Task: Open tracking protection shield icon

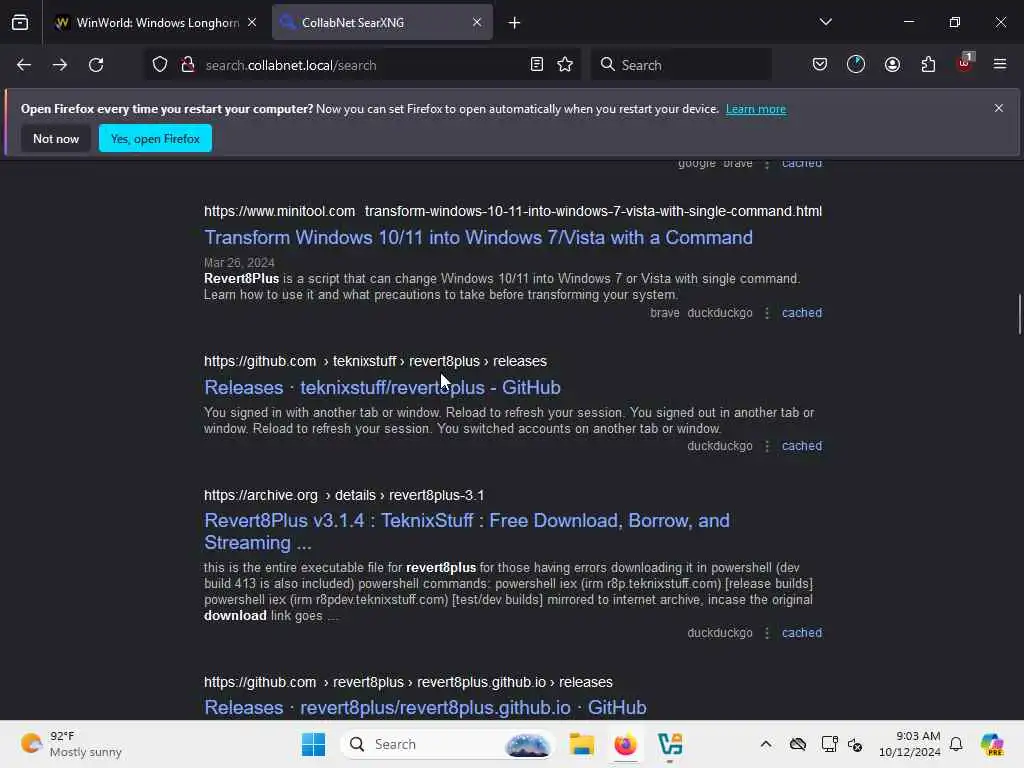Action: (x=160, y=65)
